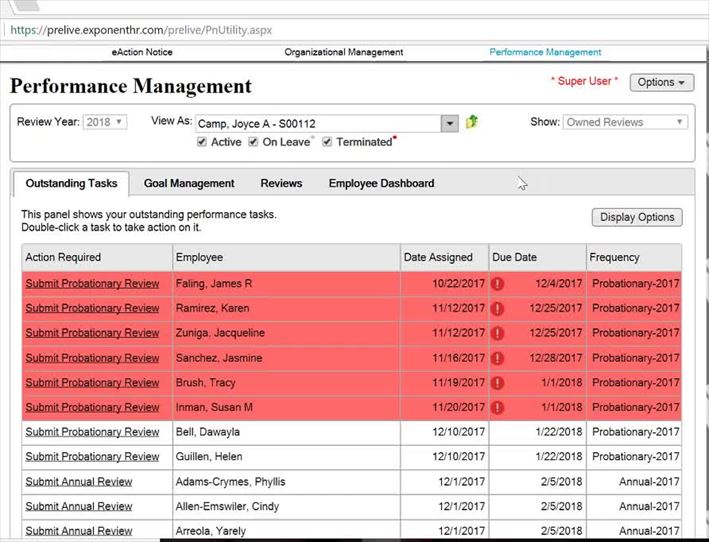
Task: Open Organizational Management in top navigation
Action: (343, 52)
